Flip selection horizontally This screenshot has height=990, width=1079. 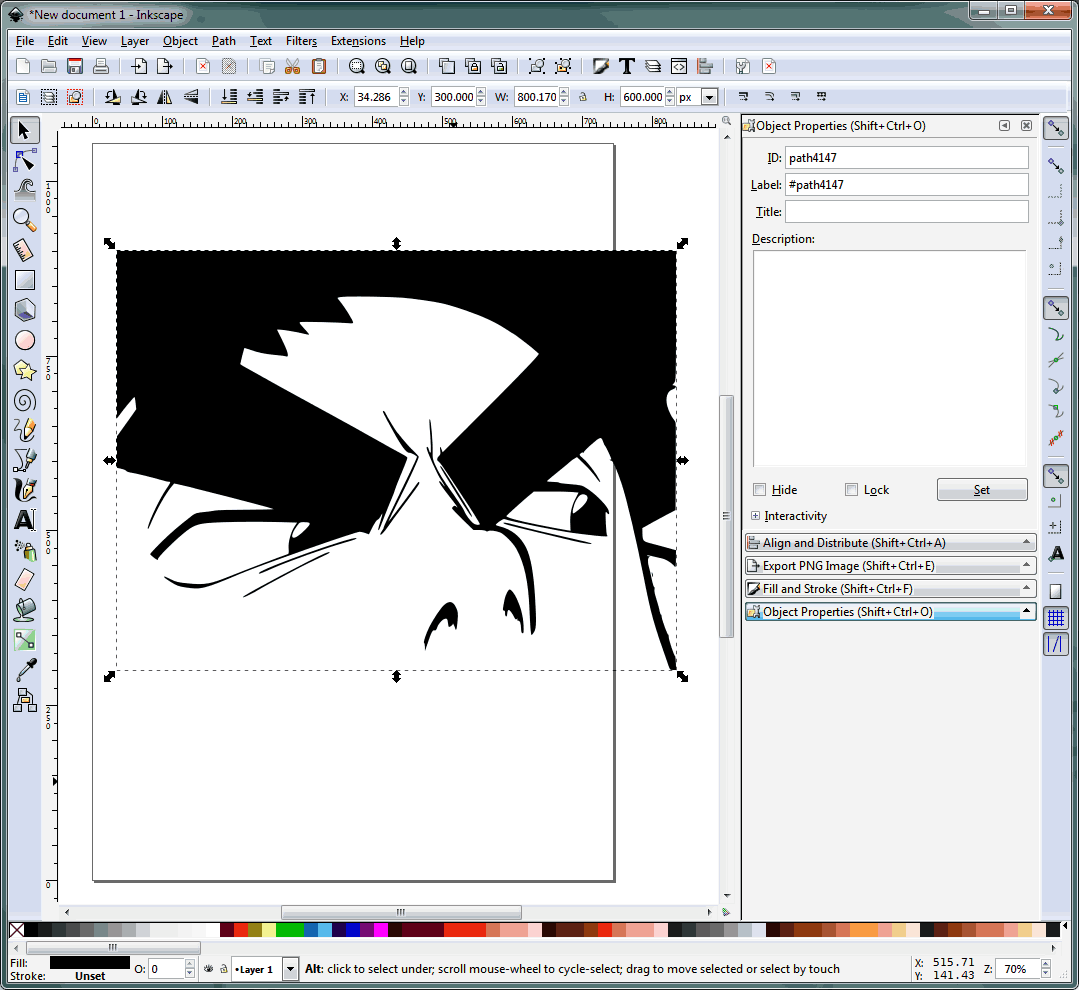tap(164, 97)
